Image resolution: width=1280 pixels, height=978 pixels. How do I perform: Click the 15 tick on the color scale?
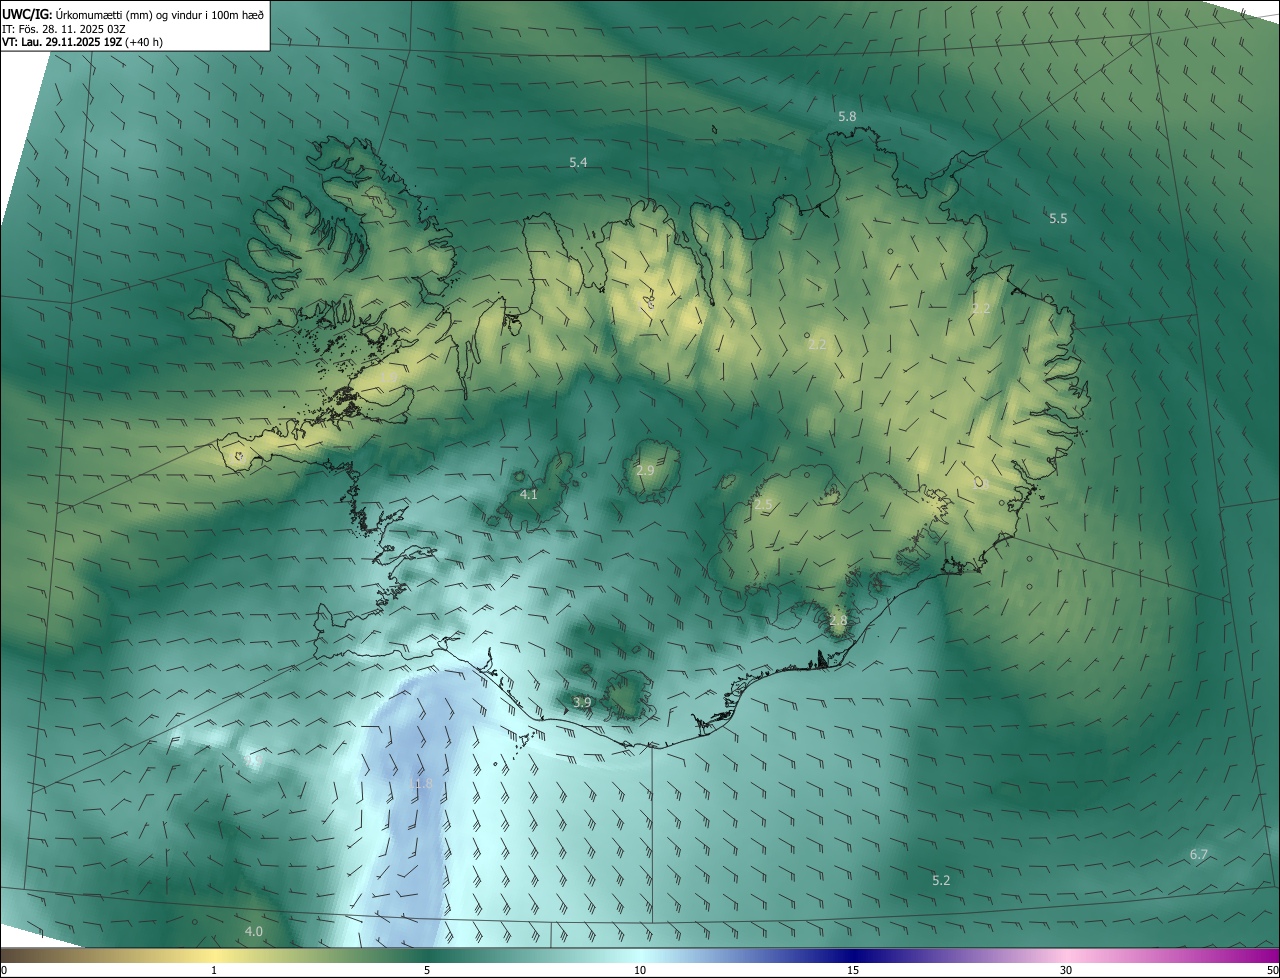click(x=853, y=970)
